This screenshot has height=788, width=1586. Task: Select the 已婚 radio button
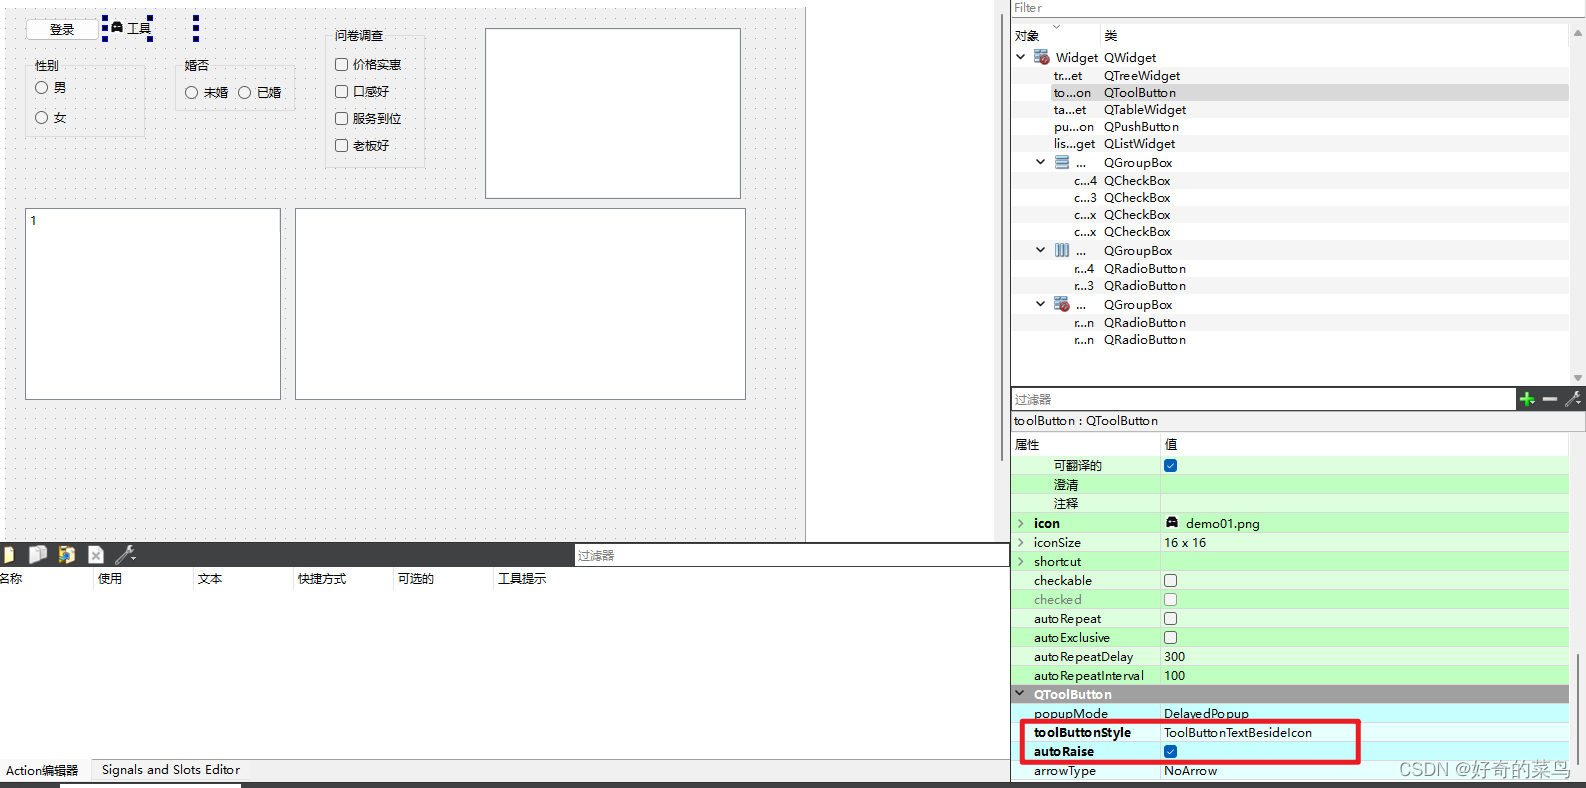click(x=244, y=92)
